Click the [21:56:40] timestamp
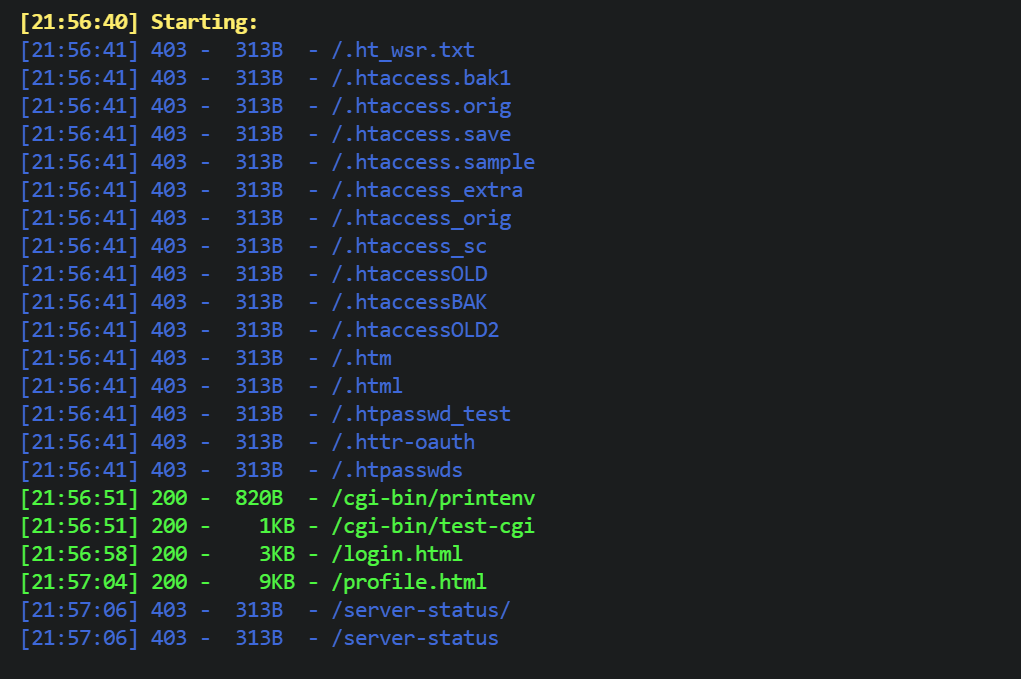 click(79, 22)
